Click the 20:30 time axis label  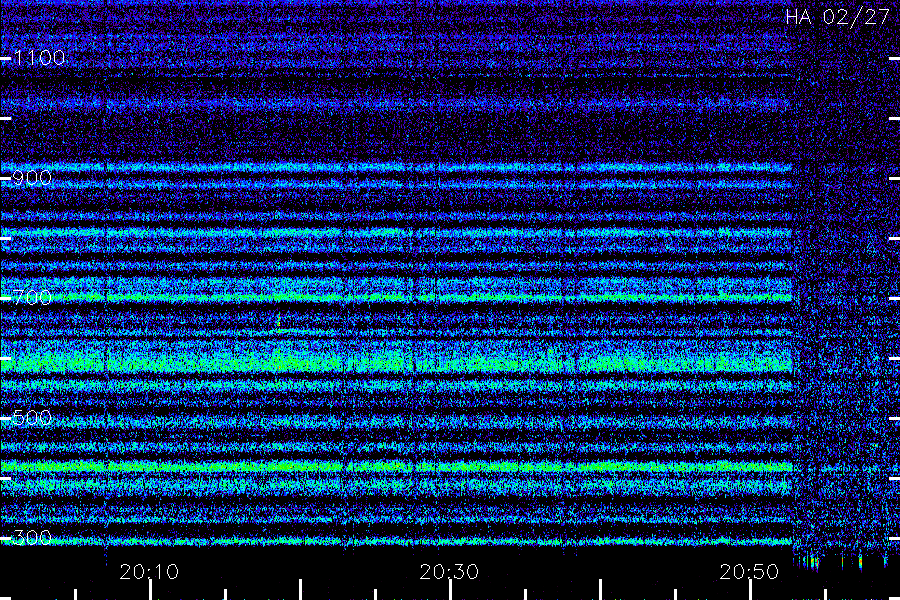coord(449,572)
